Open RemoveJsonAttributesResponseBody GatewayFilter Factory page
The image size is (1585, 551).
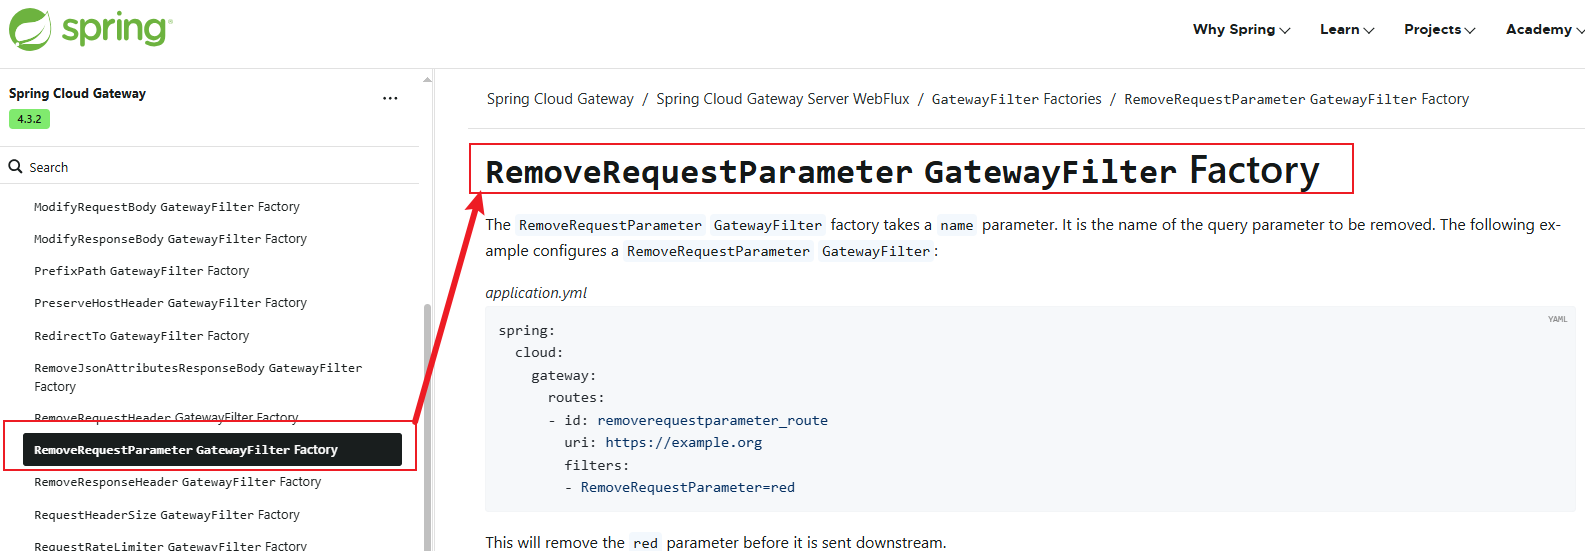pos(198,377)
